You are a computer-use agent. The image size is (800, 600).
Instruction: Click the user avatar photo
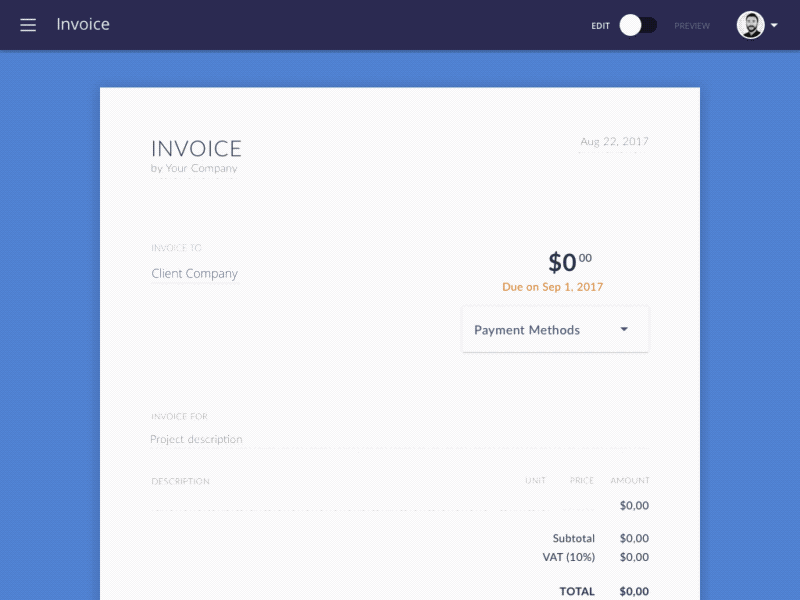(749, 25)
